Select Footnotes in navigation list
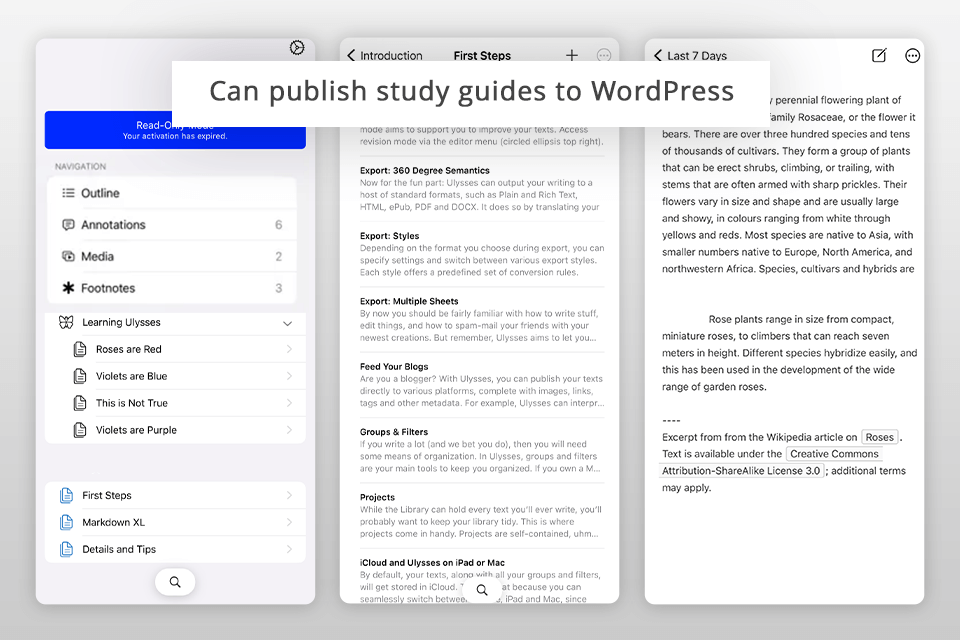 [x=172, y=288]
